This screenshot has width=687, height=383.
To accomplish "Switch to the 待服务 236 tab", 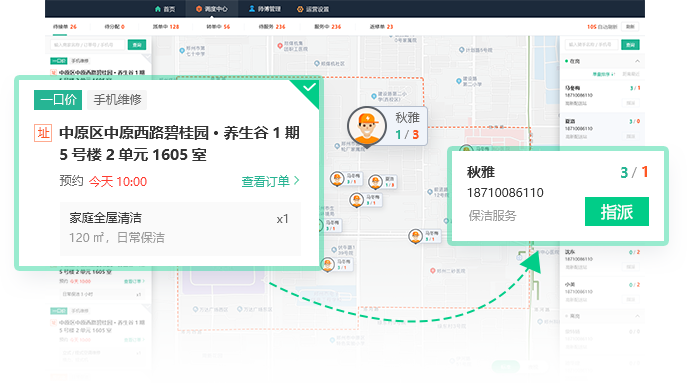I will click(272, 27).
